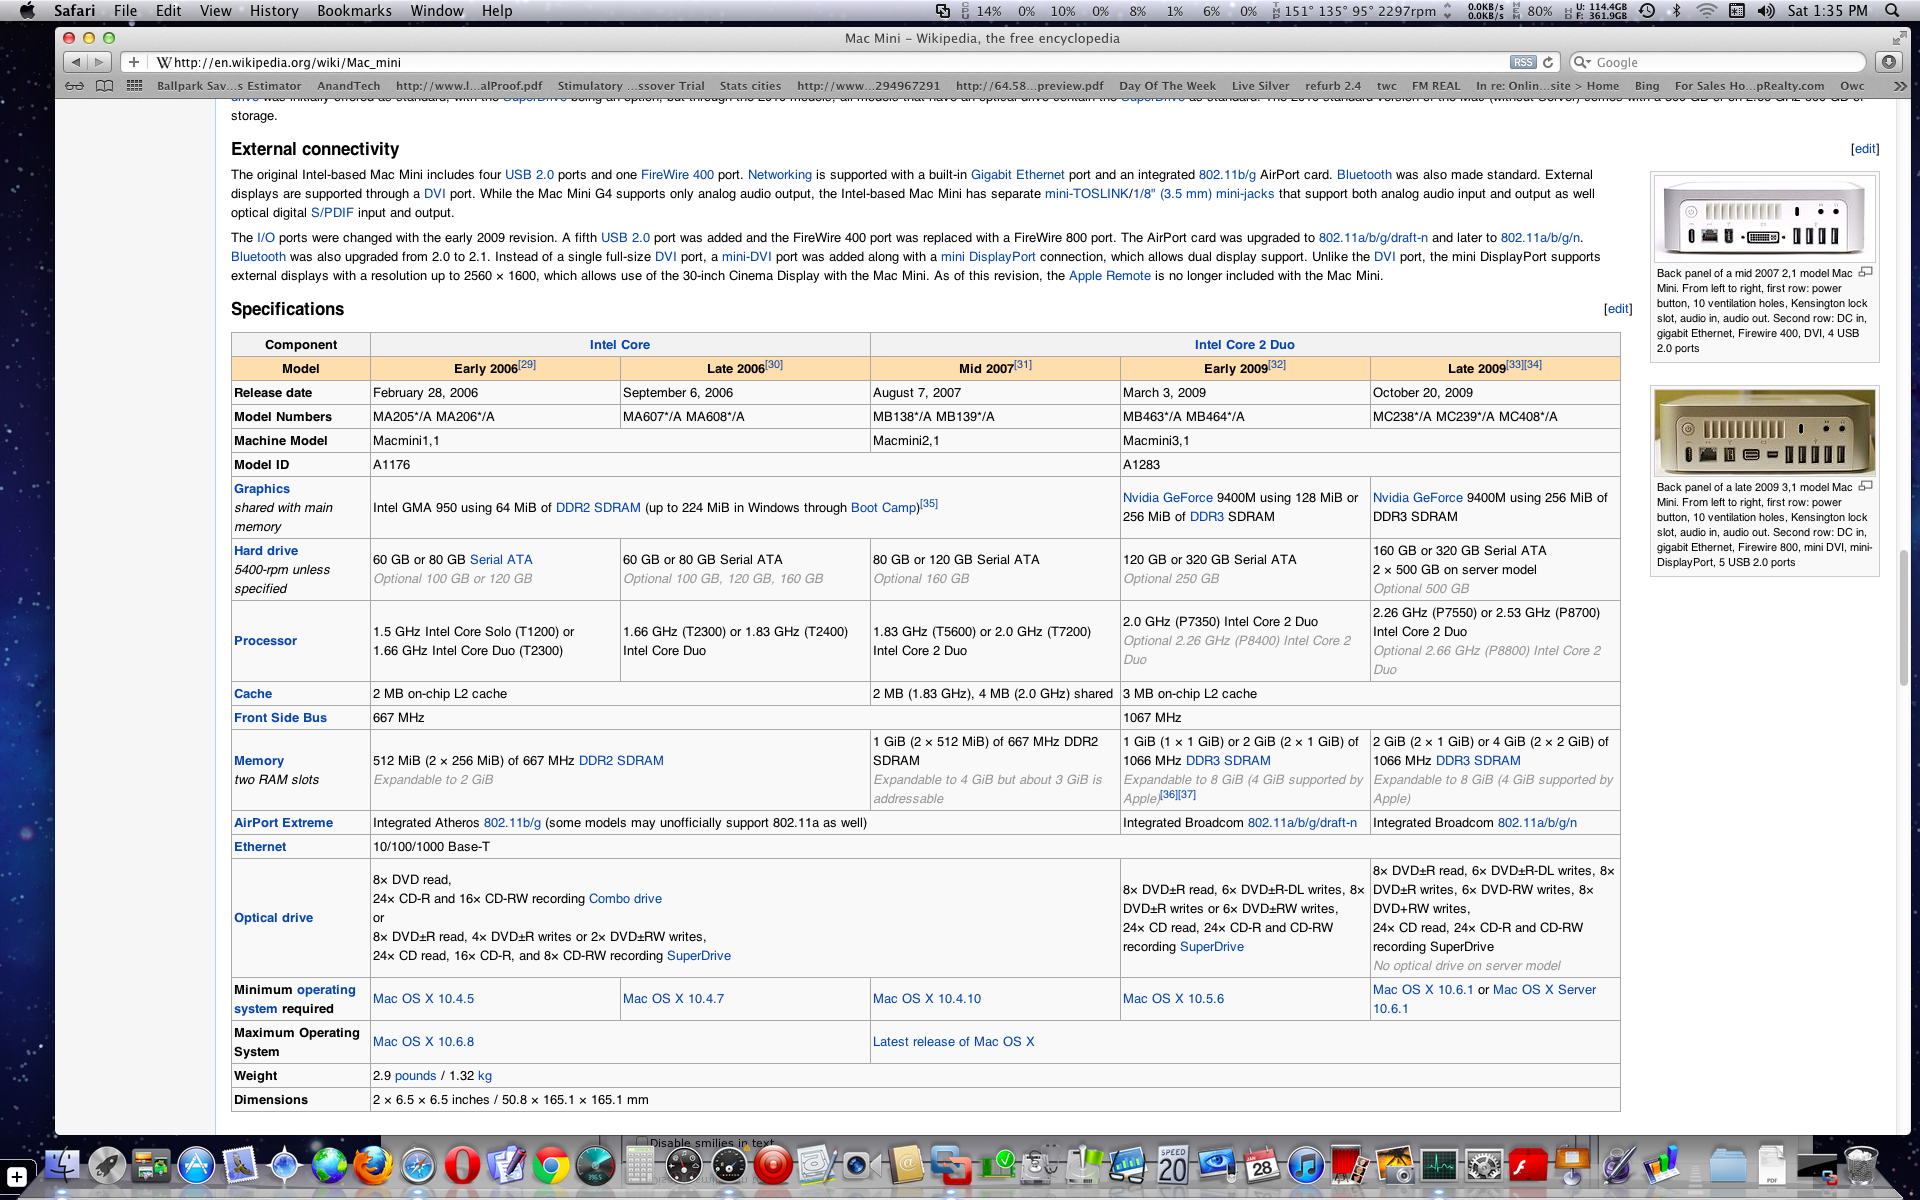
Task: Click the page vertical scrollbar thumb
Action: click(1903, 617)
